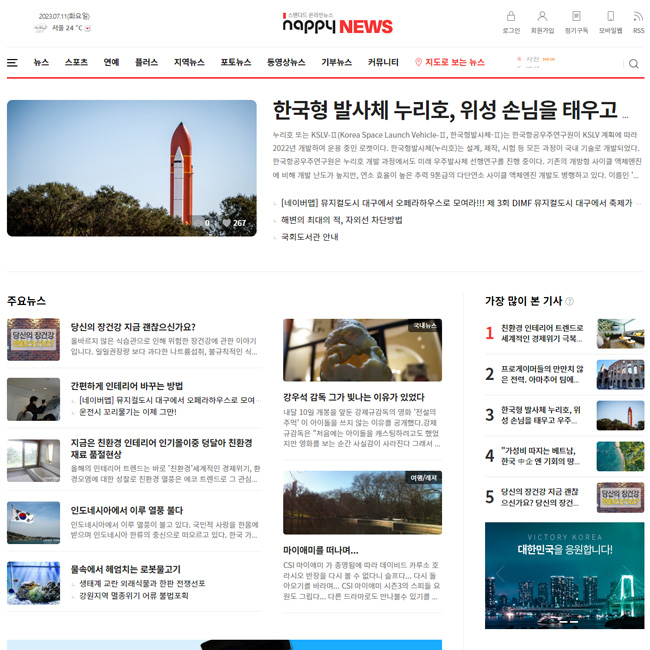Open the ice cream photo card
The width and height of the screenshot is (650, 650).
(362, 350)
